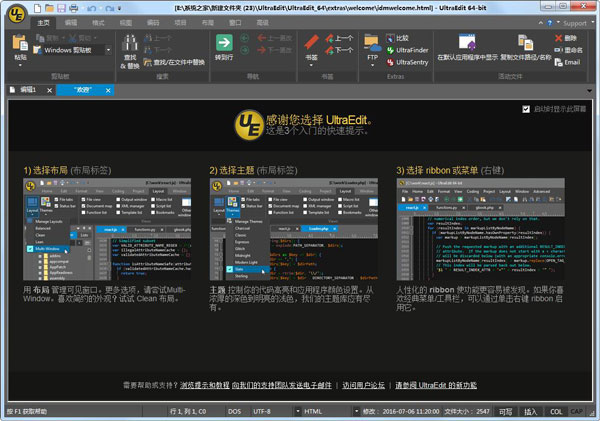Image resolution: width=600 pixels, height=421 pixels.
Task: Open the Windows clipboard (剪贴板) dropdown
Action: [x=108, y=50]
